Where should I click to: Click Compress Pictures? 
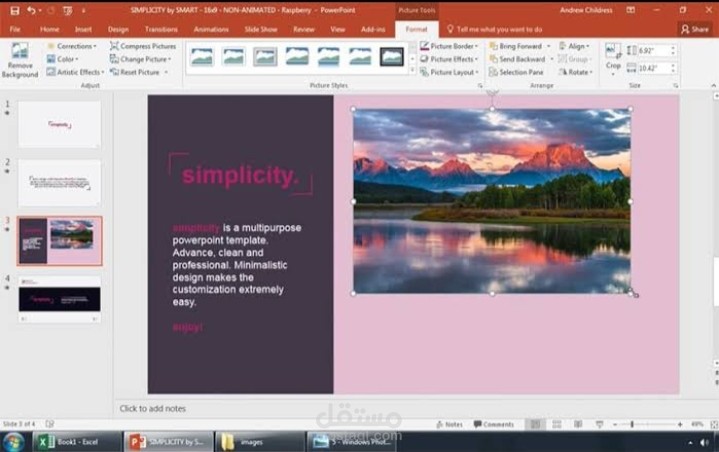[143, 46]
